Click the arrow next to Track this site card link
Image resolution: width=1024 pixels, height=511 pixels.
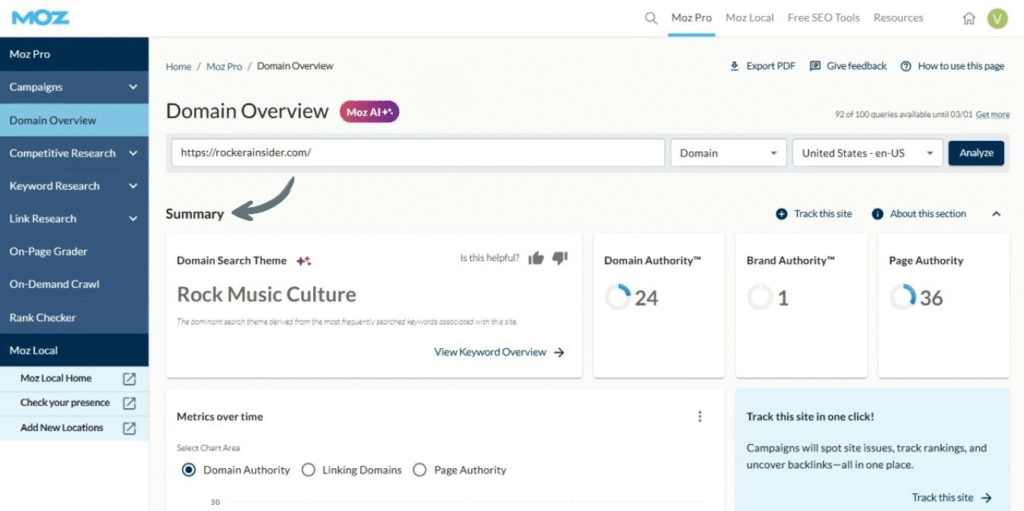click(986, 497)
